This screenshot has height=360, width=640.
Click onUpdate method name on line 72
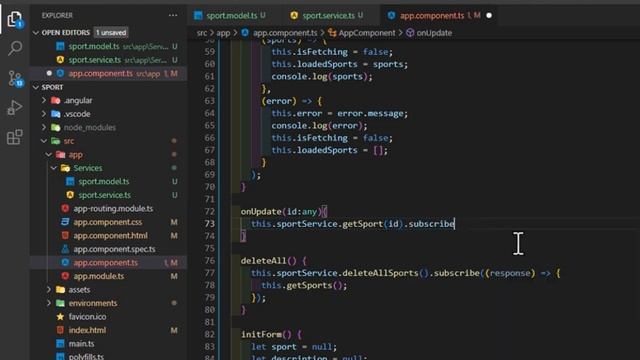tap(261, 211)
